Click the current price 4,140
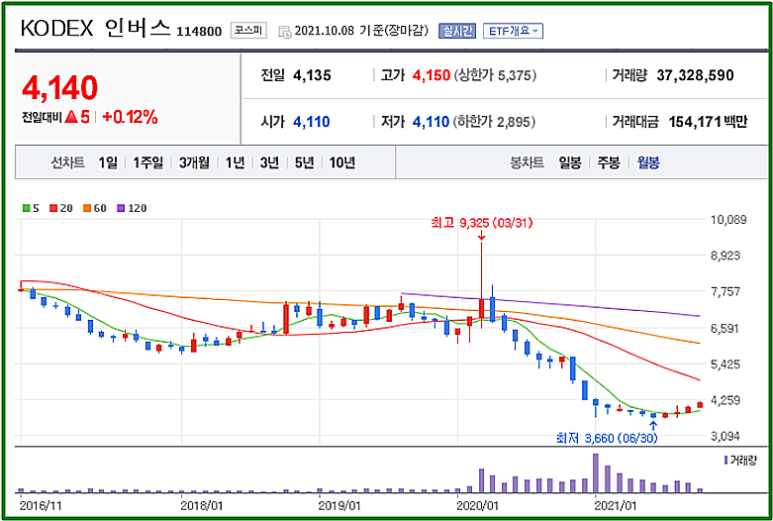Image resolution: width=773 pixels, height=521 pixels. [x=60, y=88]
